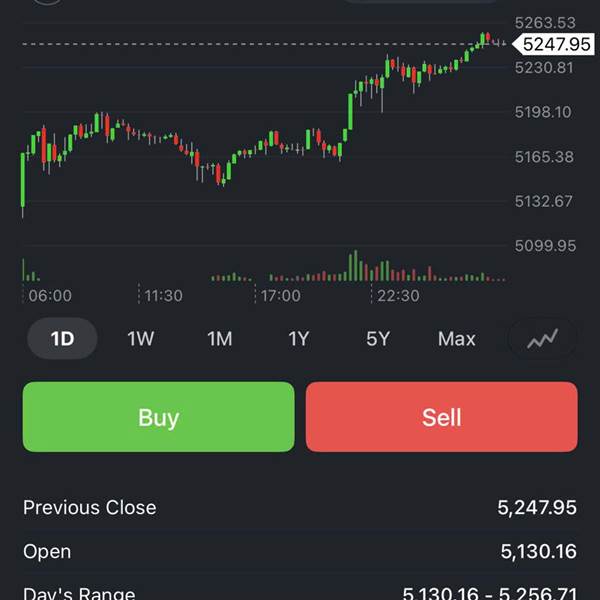Select the 5Y time range
Image resolution: width=600 pixels, height=600 pixels.
(x=377, y=339)
